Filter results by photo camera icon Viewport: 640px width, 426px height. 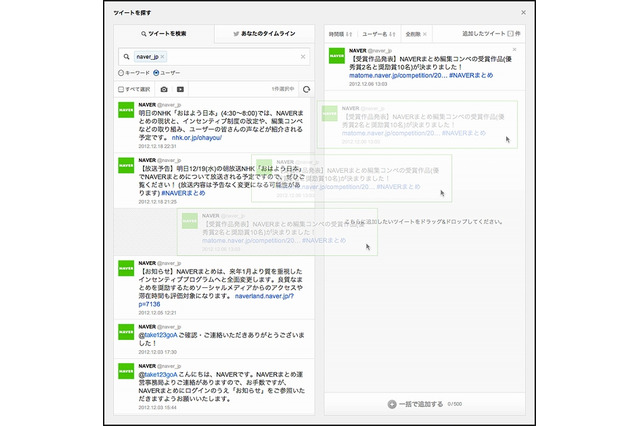click(x=164, y=89)
